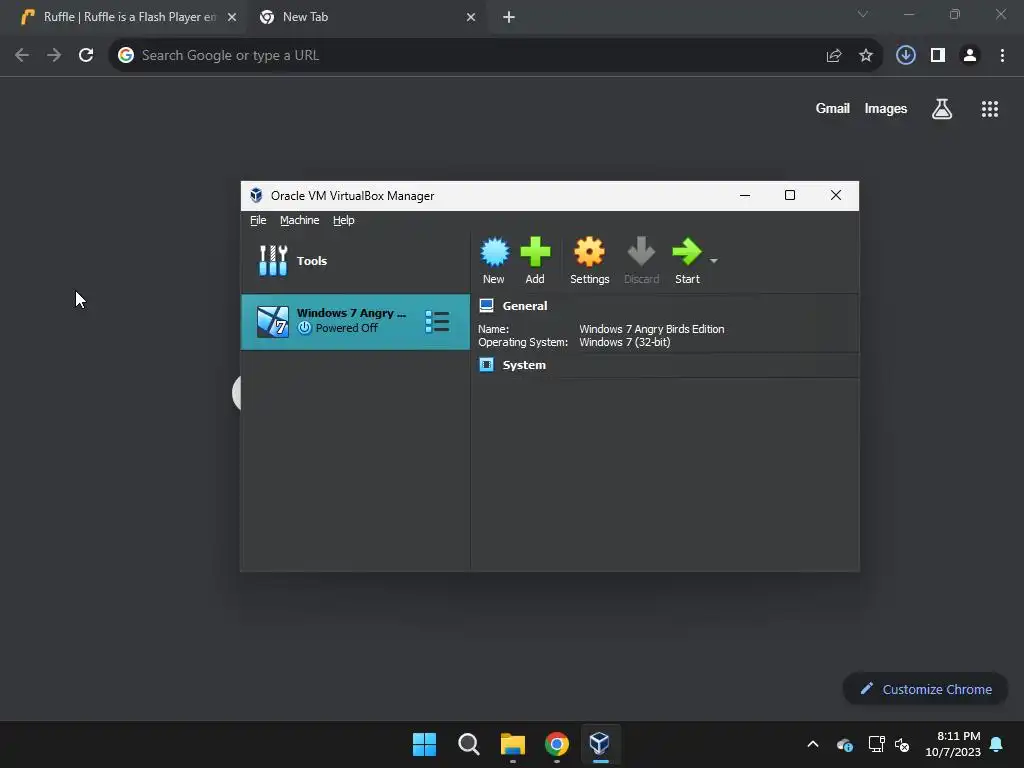This screenshot has height=768, width=1024.
Task: Reload the current Chrome page
Action: [x=86, y=56]
